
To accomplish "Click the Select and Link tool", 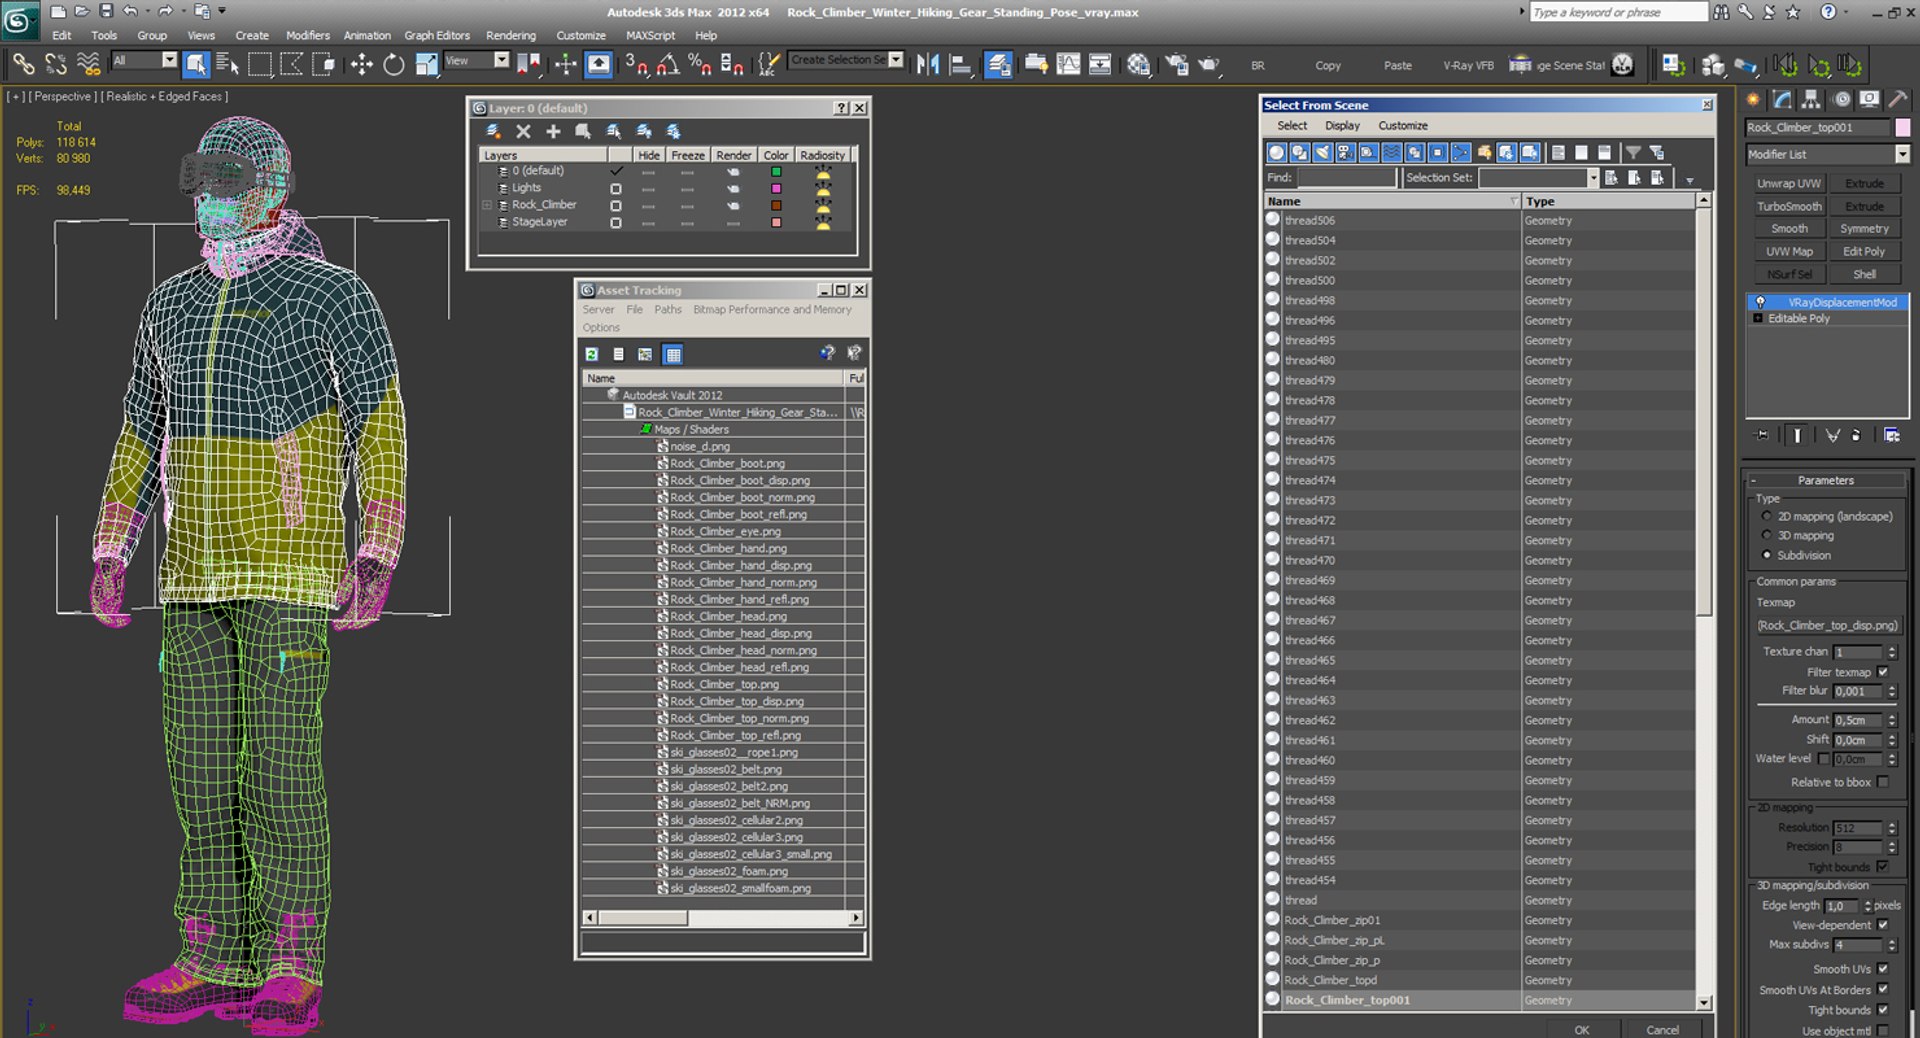I will tap(23, 65).
